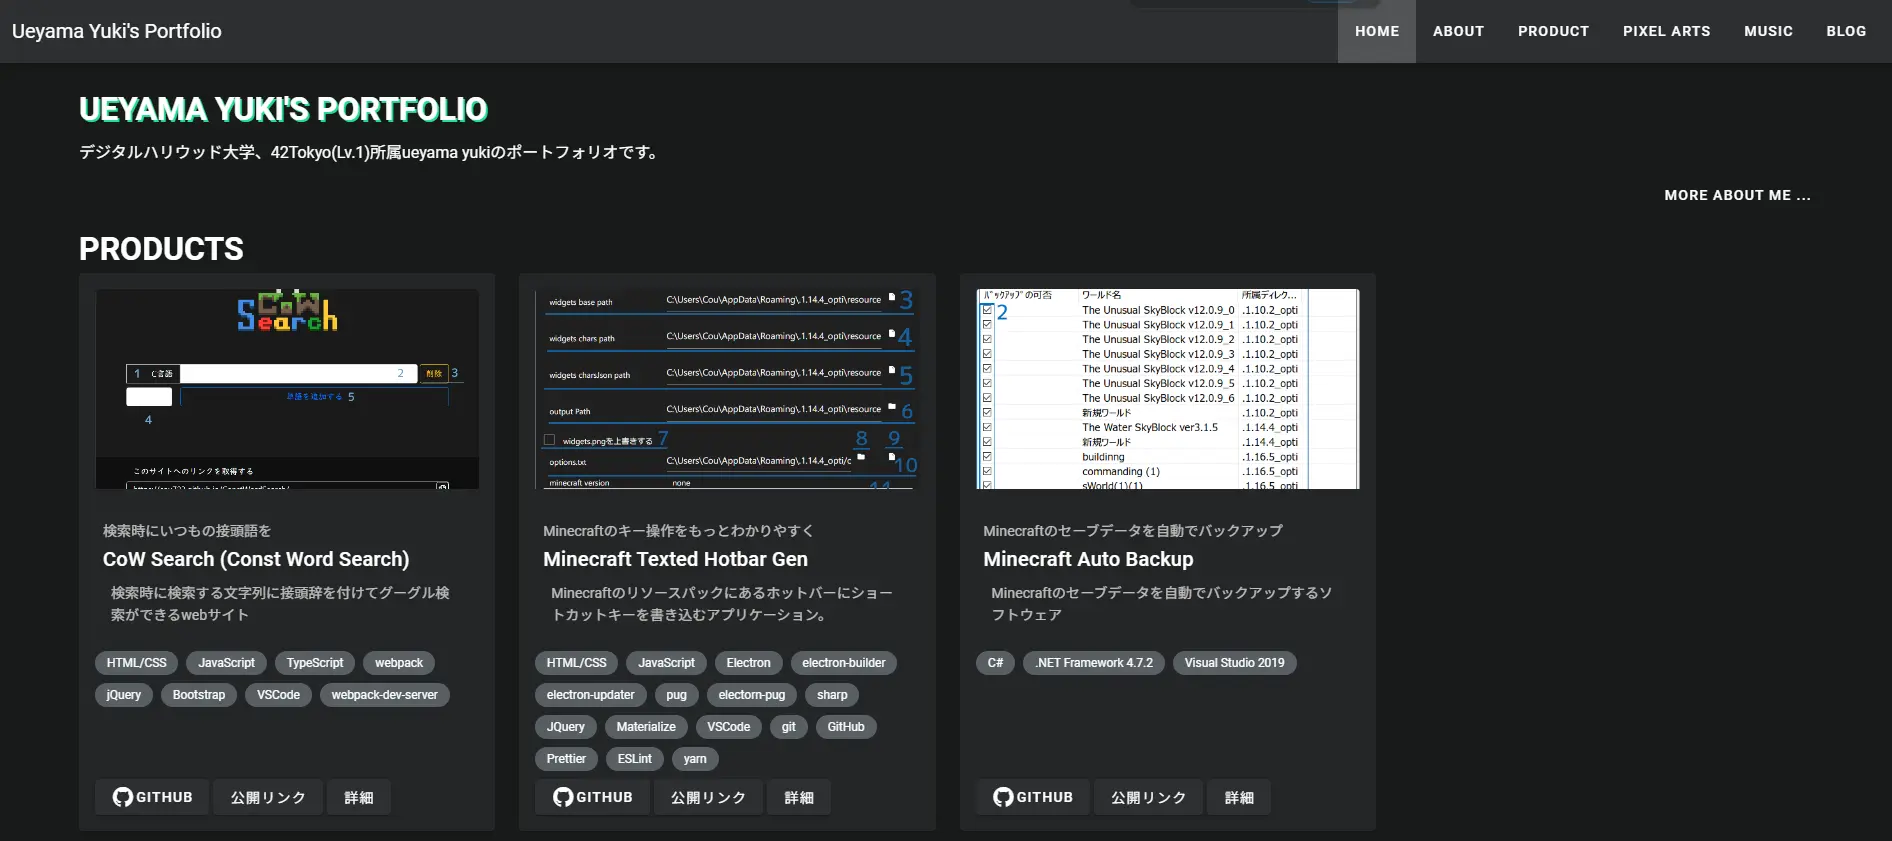1892x841 pixels.
Task: Click the Visual Studio 2019 tag chip
Action: click(x=1234, y=663)
